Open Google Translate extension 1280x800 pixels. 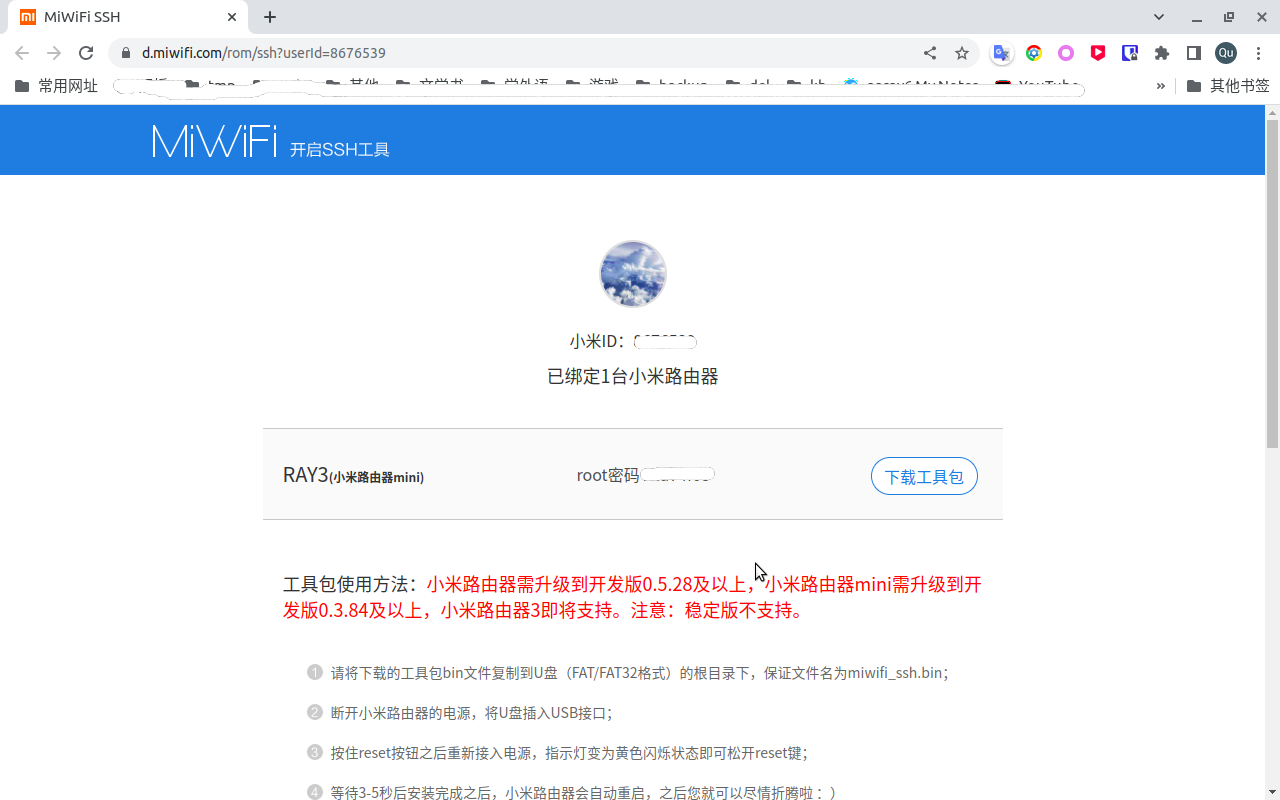[1002, 53]
